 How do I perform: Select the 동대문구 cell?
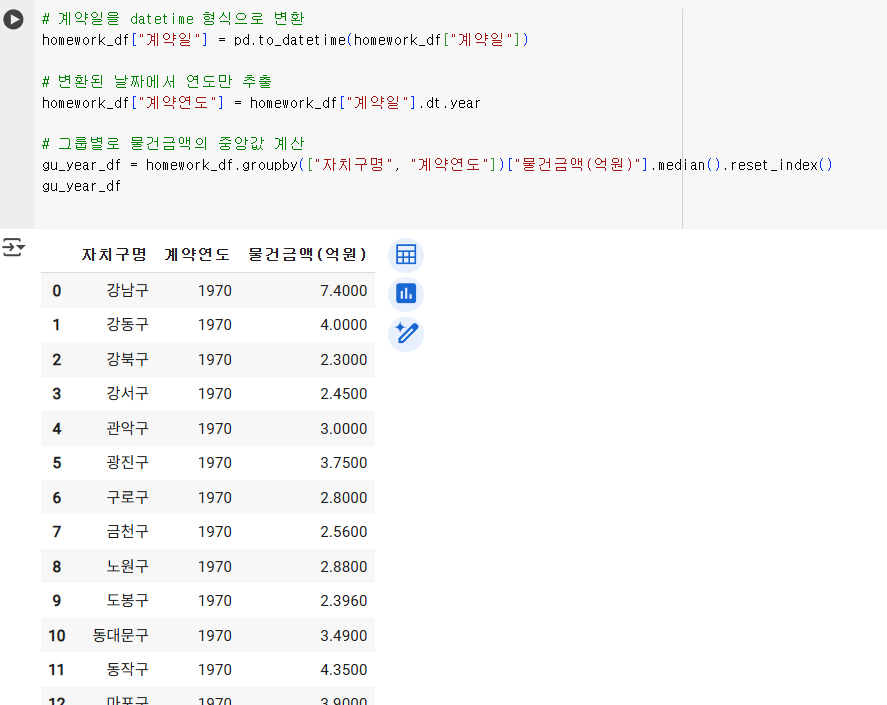click(x=120, y=635)
